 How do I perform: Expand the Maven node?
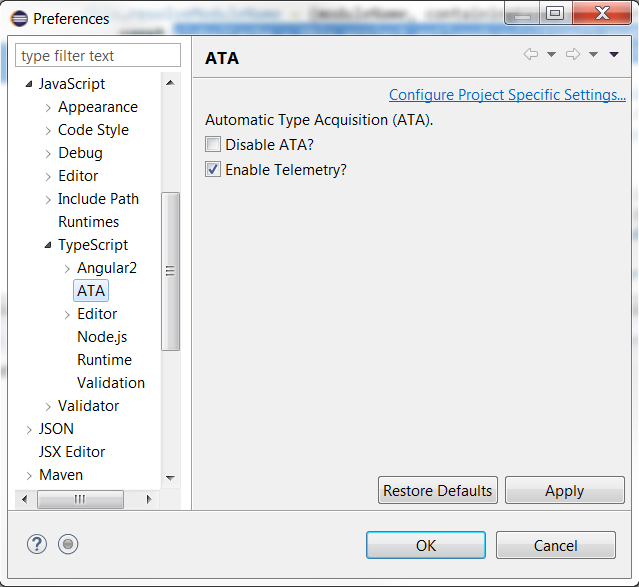coord(29,476)
